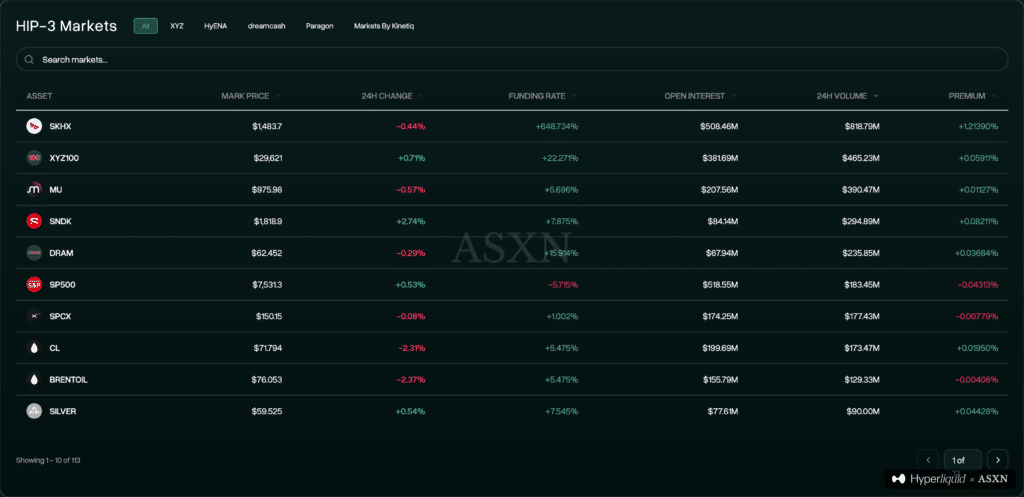Go to the previous page
The image size is (1024, 497).
(928, 460)
